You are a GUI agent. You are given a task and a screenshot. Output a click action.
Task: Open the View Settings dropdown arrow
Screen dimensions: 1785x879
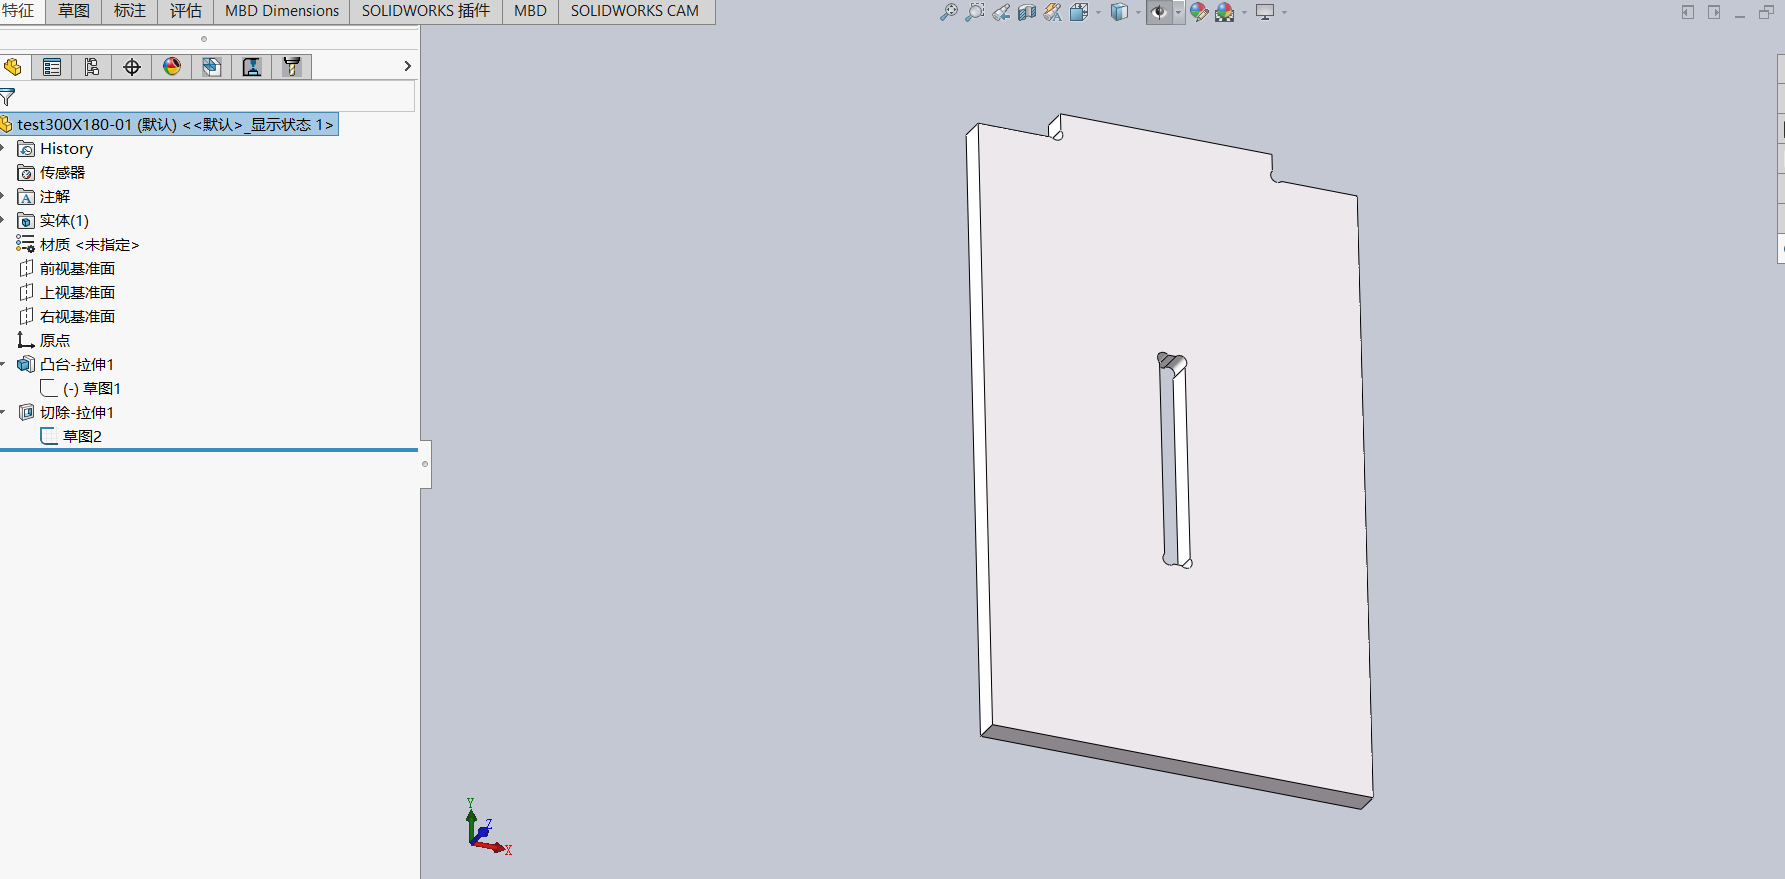point(1284,12)
